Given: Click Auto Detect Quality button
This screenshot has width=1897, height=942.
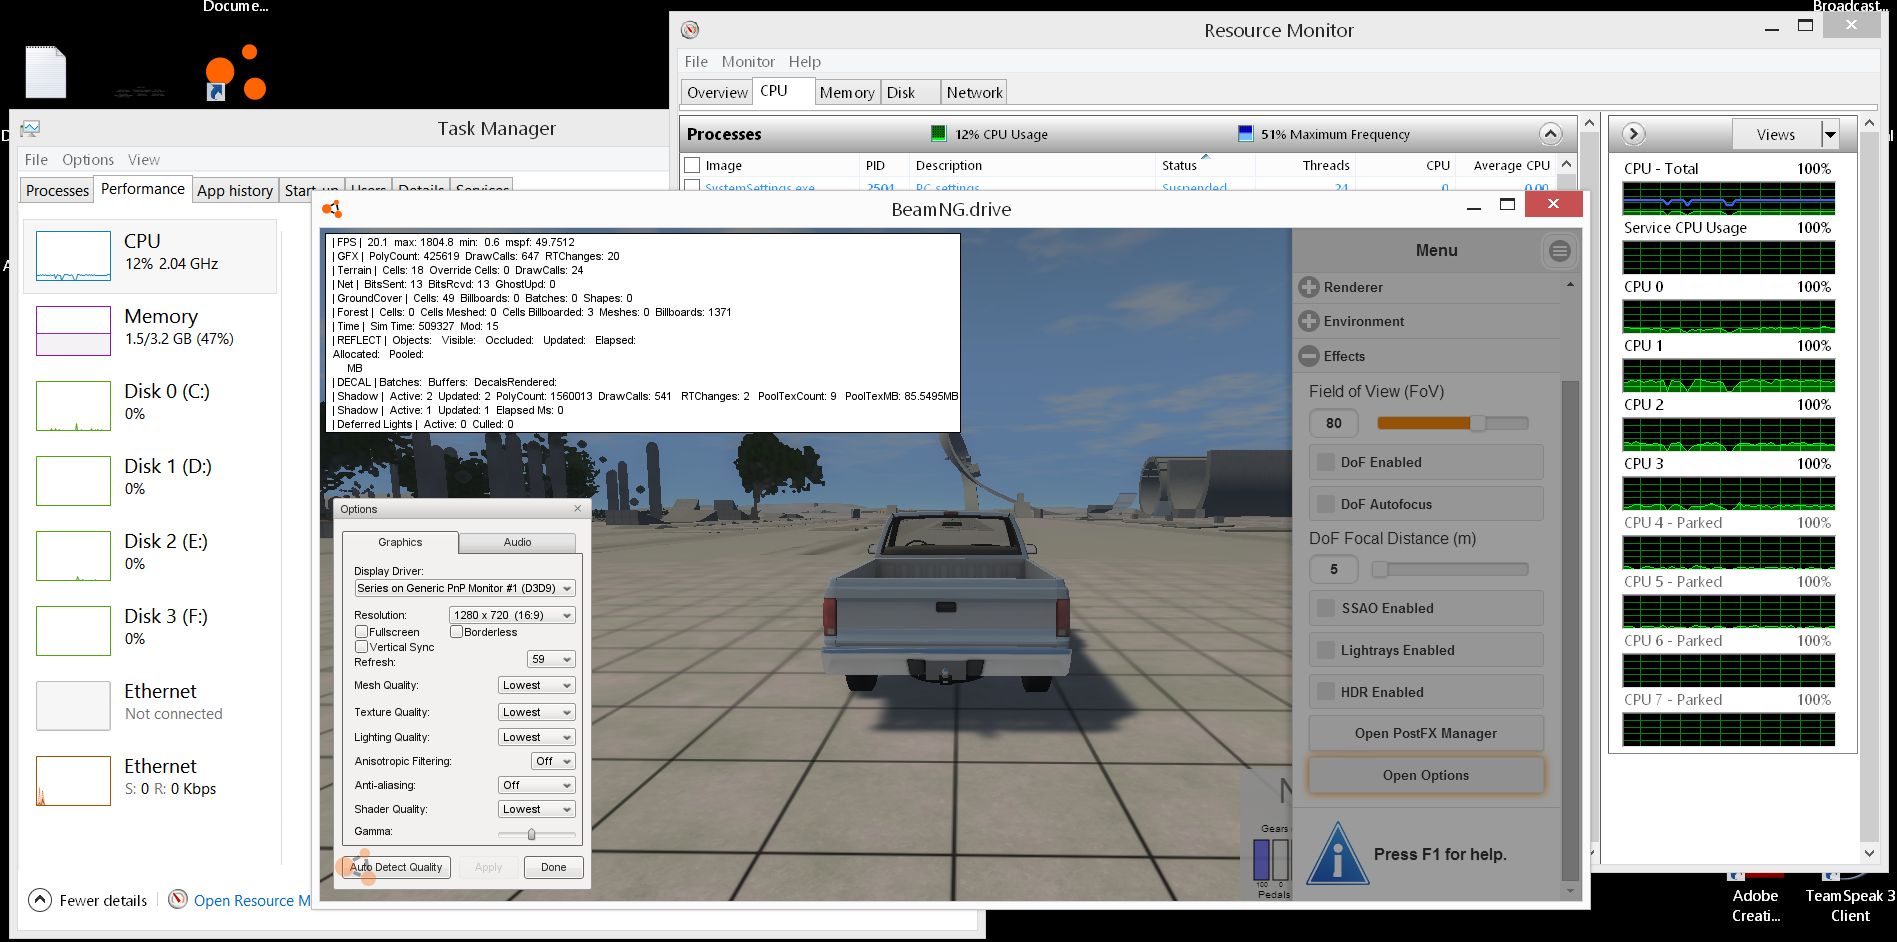Looking at the screenshot, I should click(396, 867).
